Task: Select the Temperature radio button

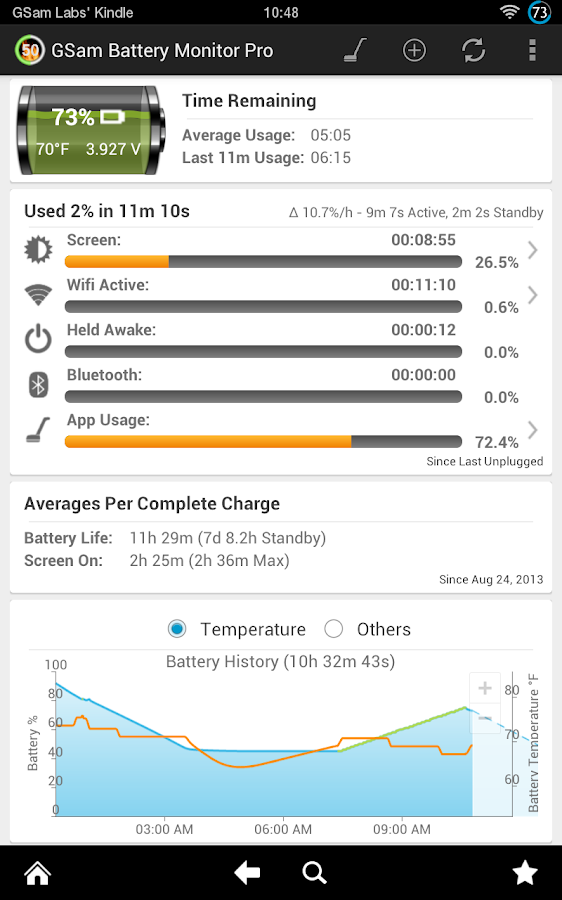Action: pos(177,629)
